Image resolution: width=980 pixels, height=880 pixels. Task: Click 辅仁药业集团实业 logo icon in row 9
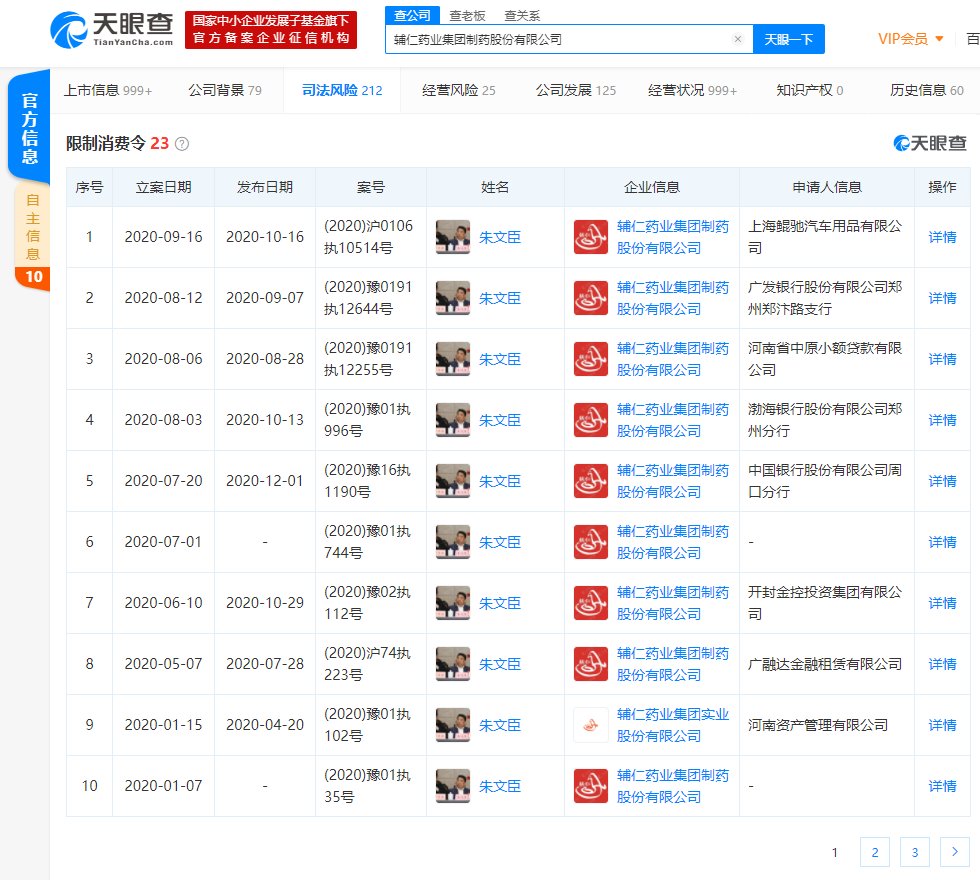pos(590,725)
